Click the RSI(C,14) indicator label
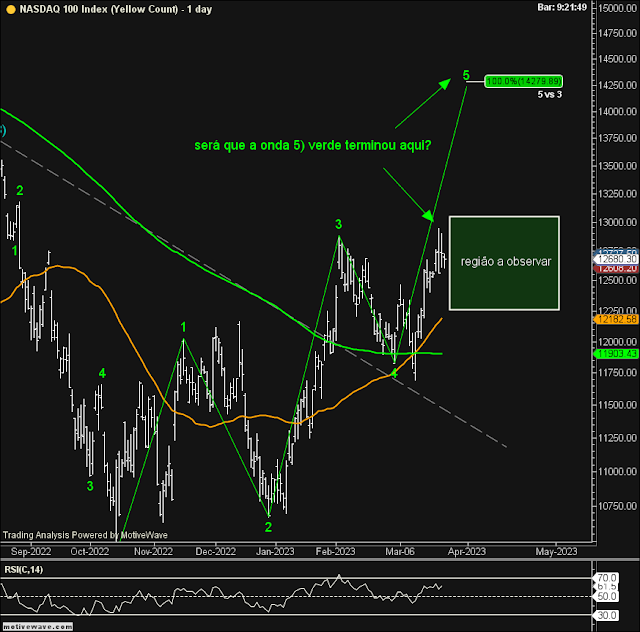 [23, 570]
